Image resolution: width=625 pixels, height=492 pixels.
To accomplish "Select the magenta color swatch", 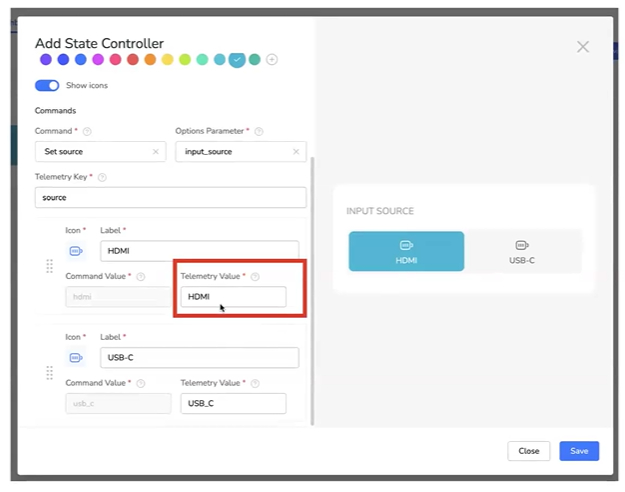I will [x=98, y=60].
